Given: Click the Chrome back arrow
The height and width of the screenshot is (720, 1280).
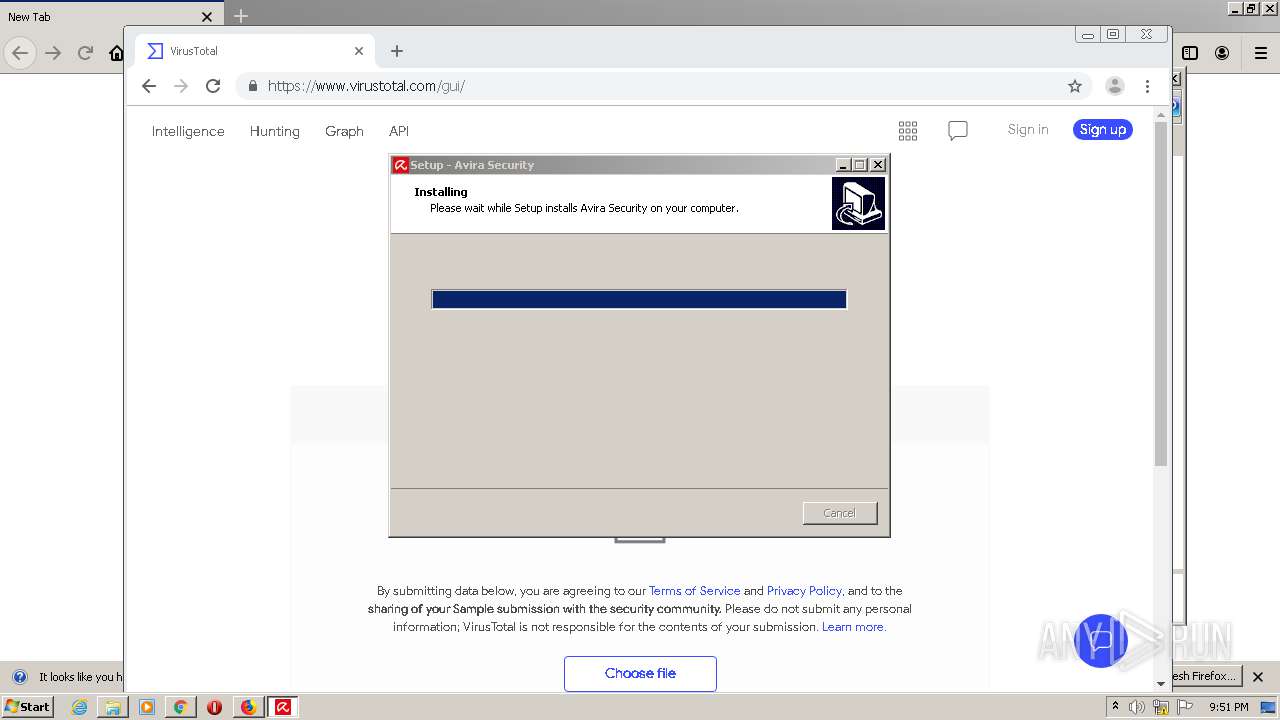Looking at the screenshot, I should [149, 86].
